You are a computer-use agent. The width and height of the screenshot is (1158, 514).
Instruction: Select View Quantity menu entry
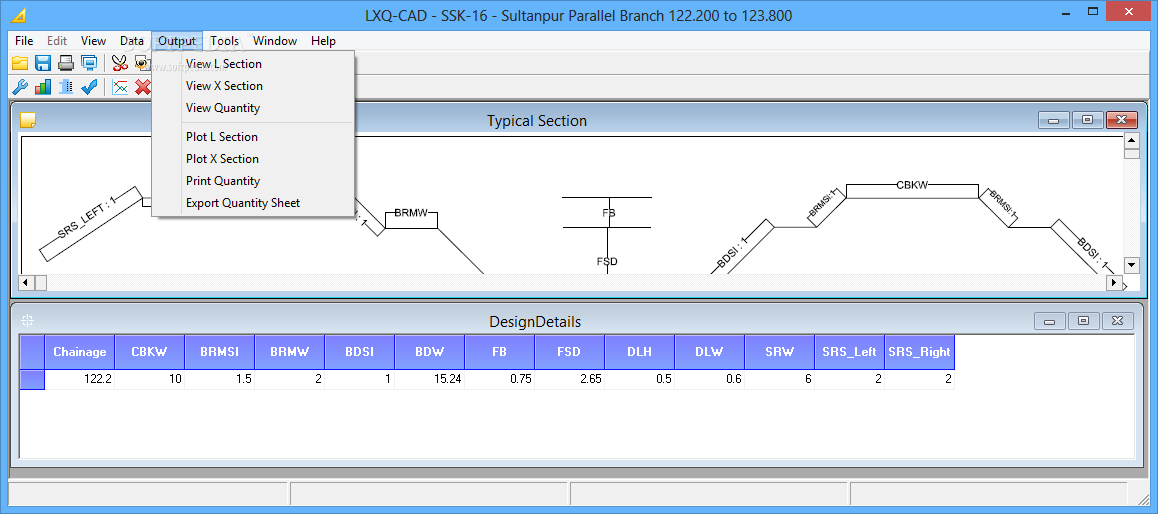coord(253,108)
